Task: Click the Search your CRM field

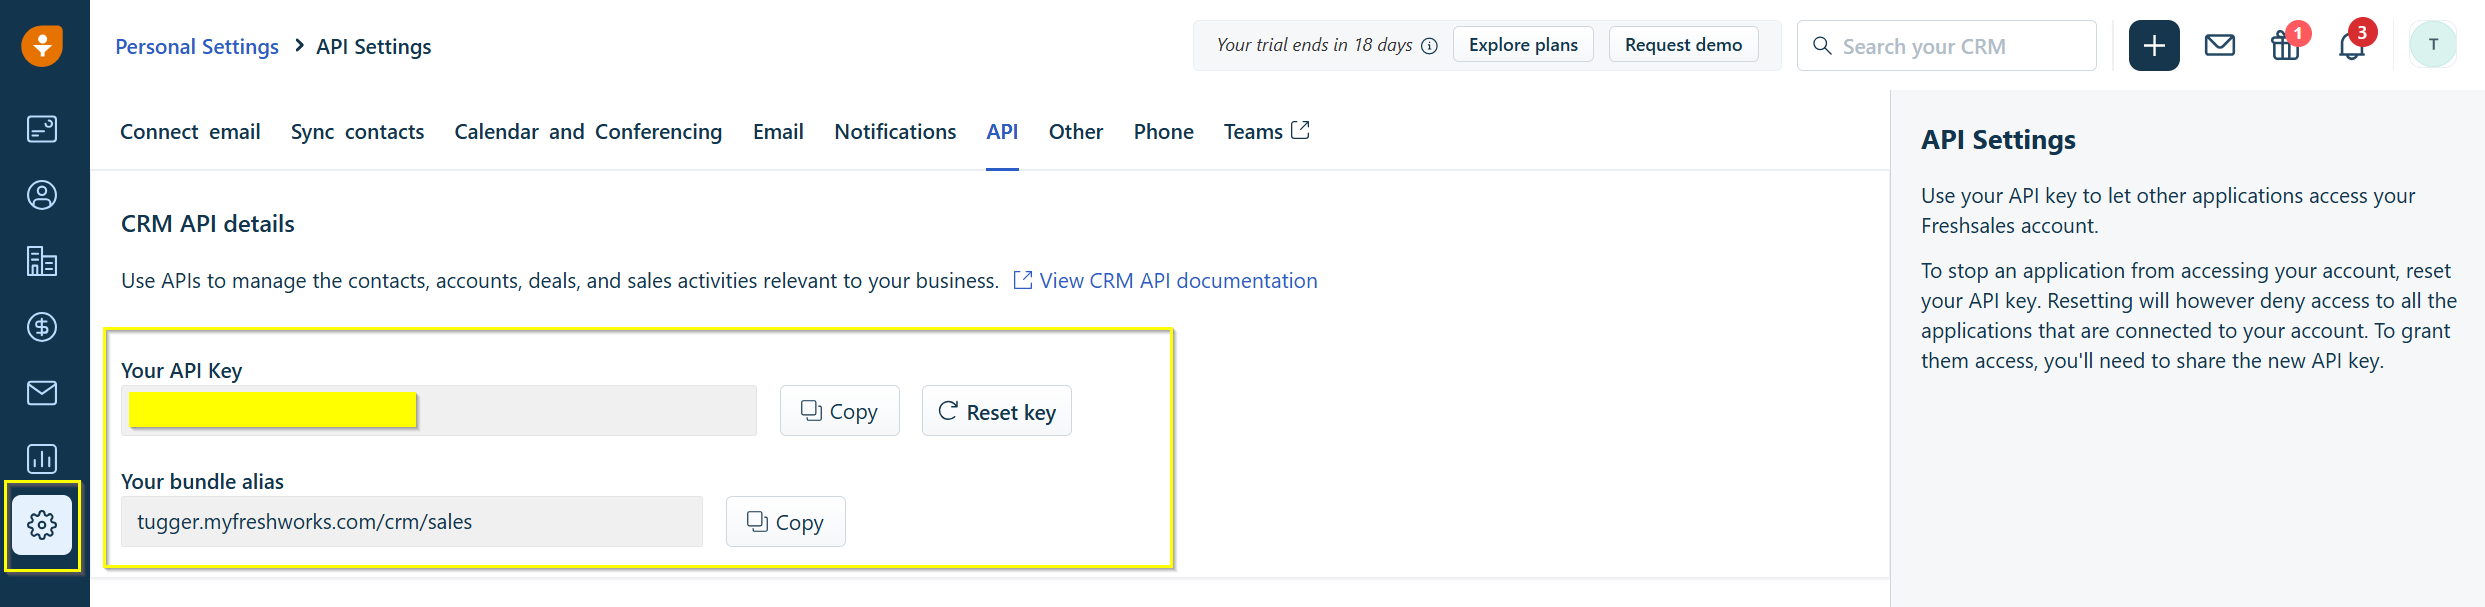Action: pyautogui.click(x=1947, y=46)
